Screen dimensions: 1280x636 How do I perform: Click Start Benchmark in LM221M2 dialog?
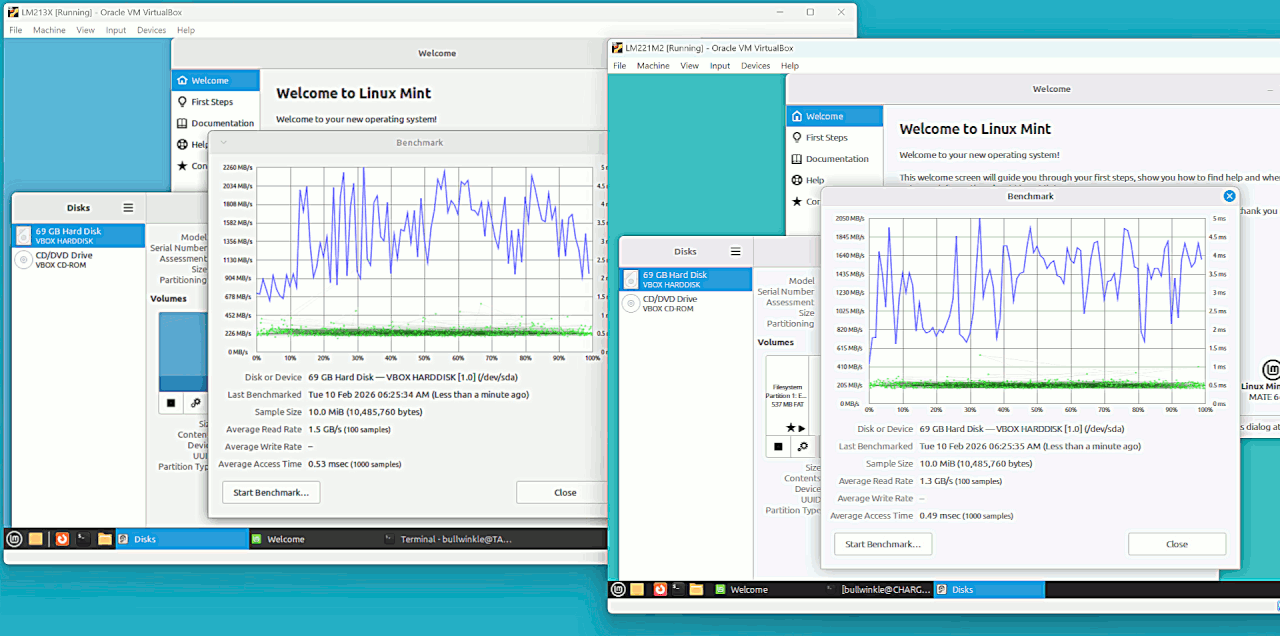point(883,544)
